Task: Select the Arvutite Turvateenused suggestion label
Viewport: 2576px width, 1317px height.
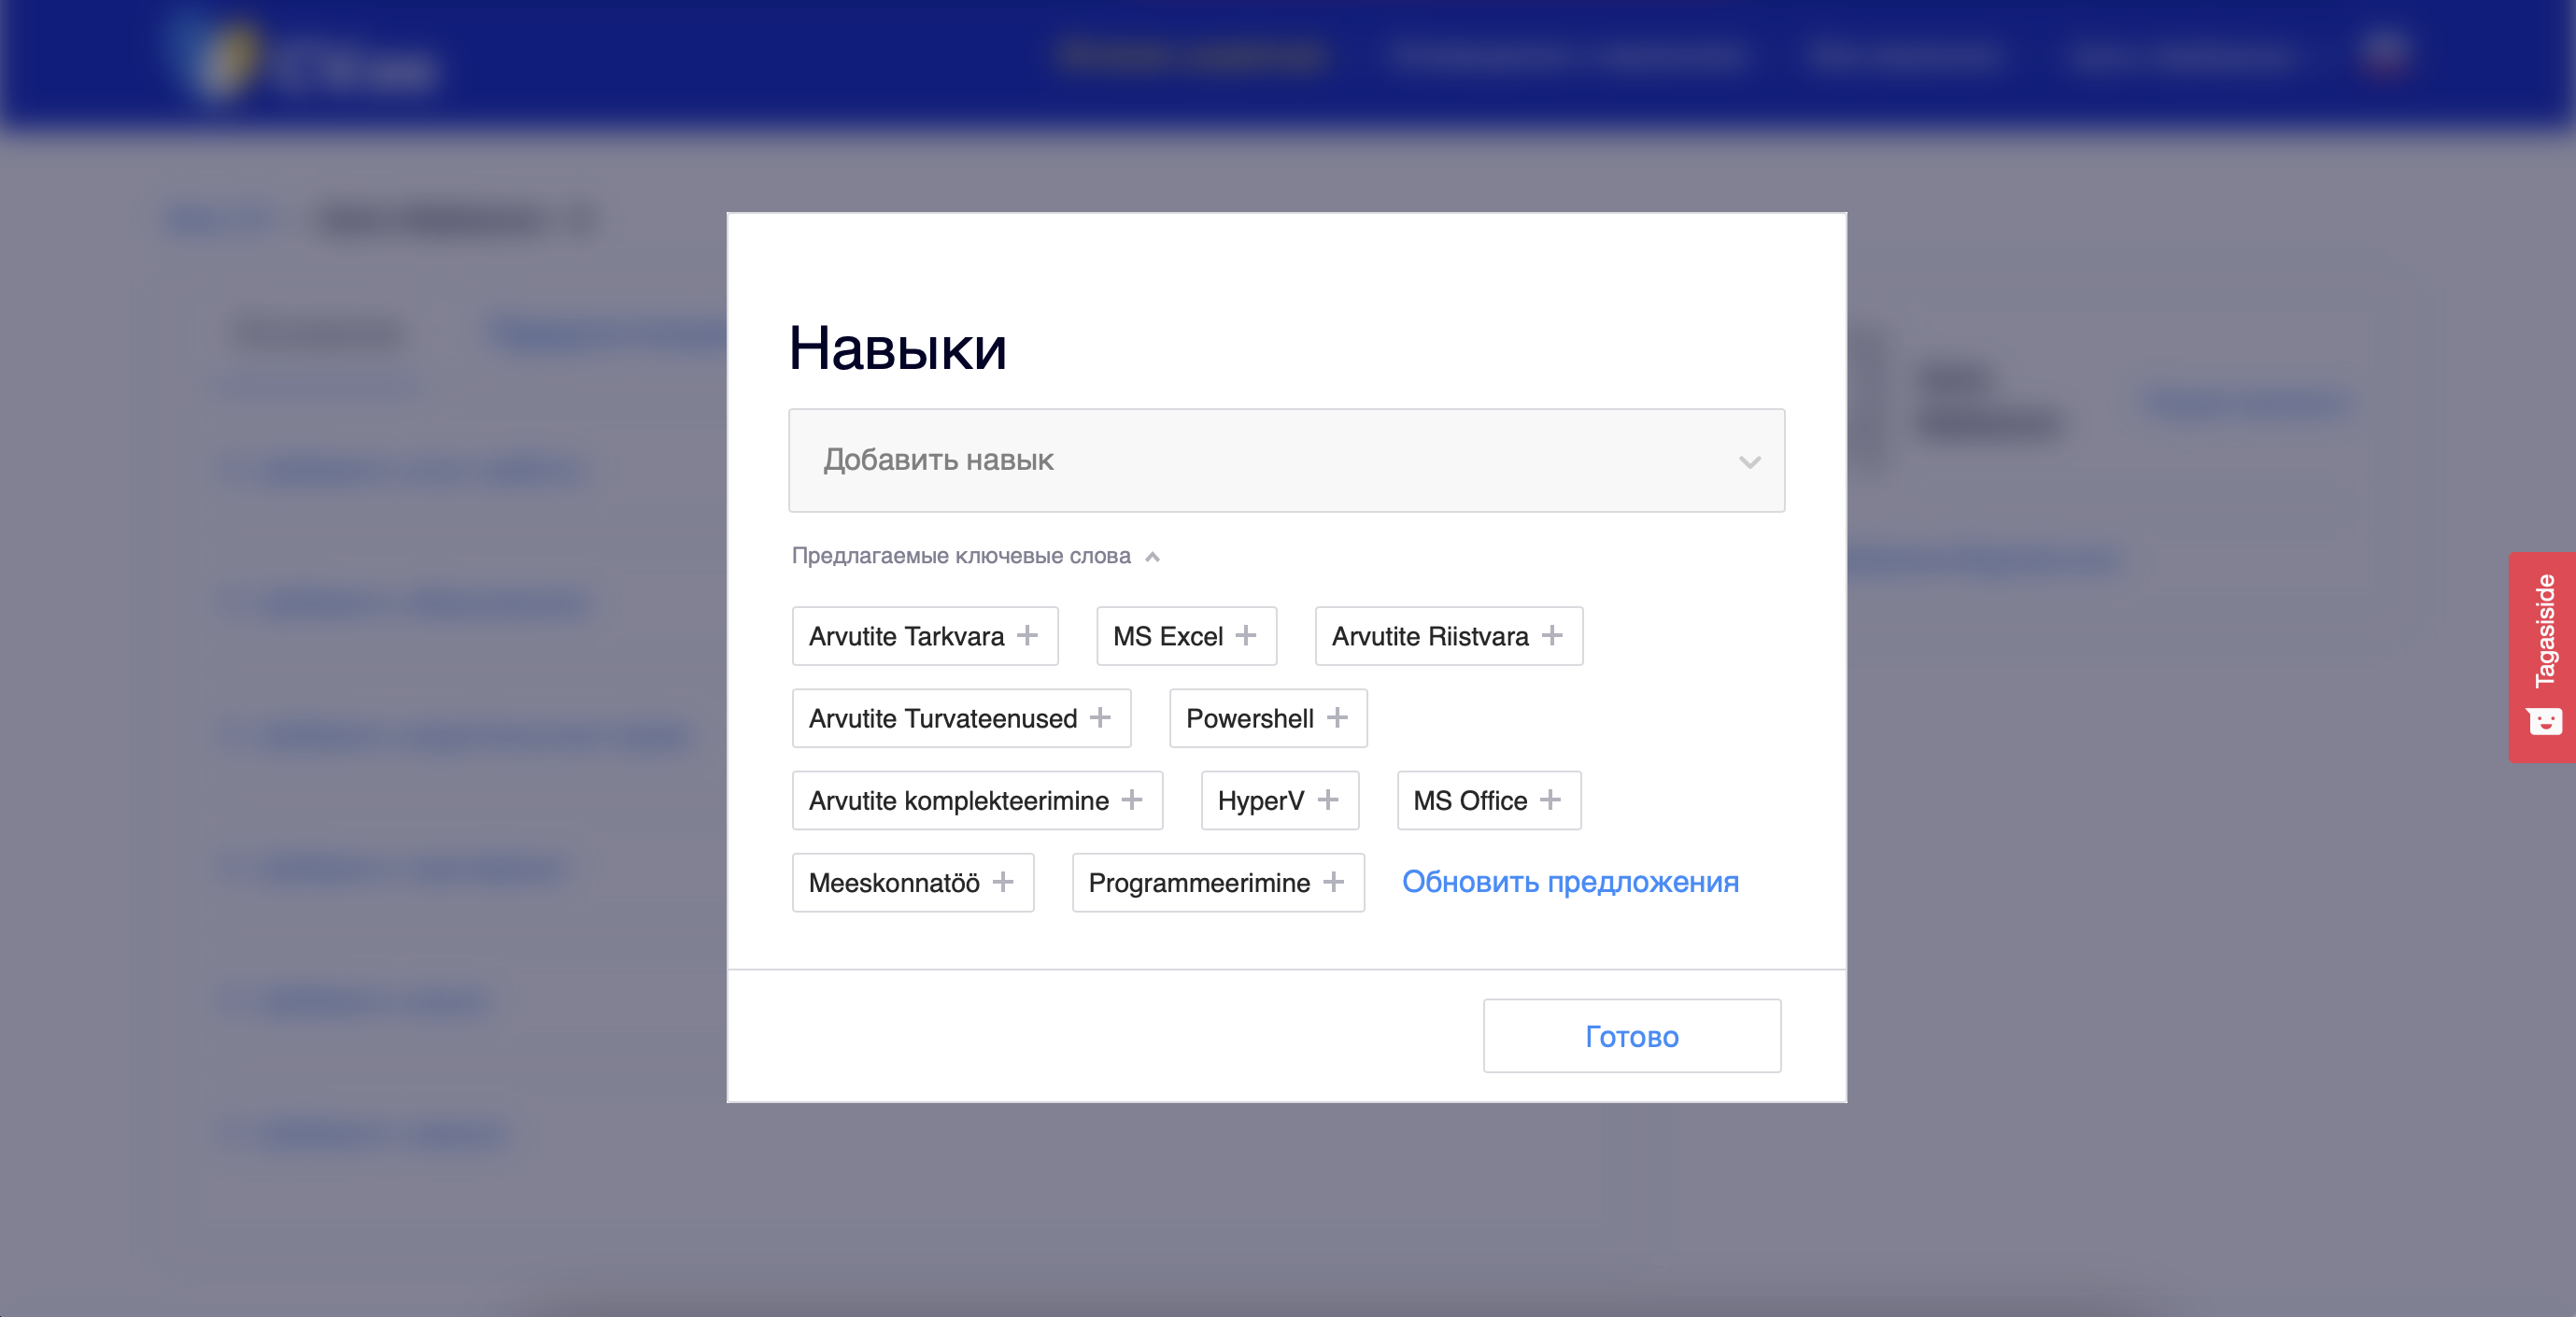Action: coord(943,718)
